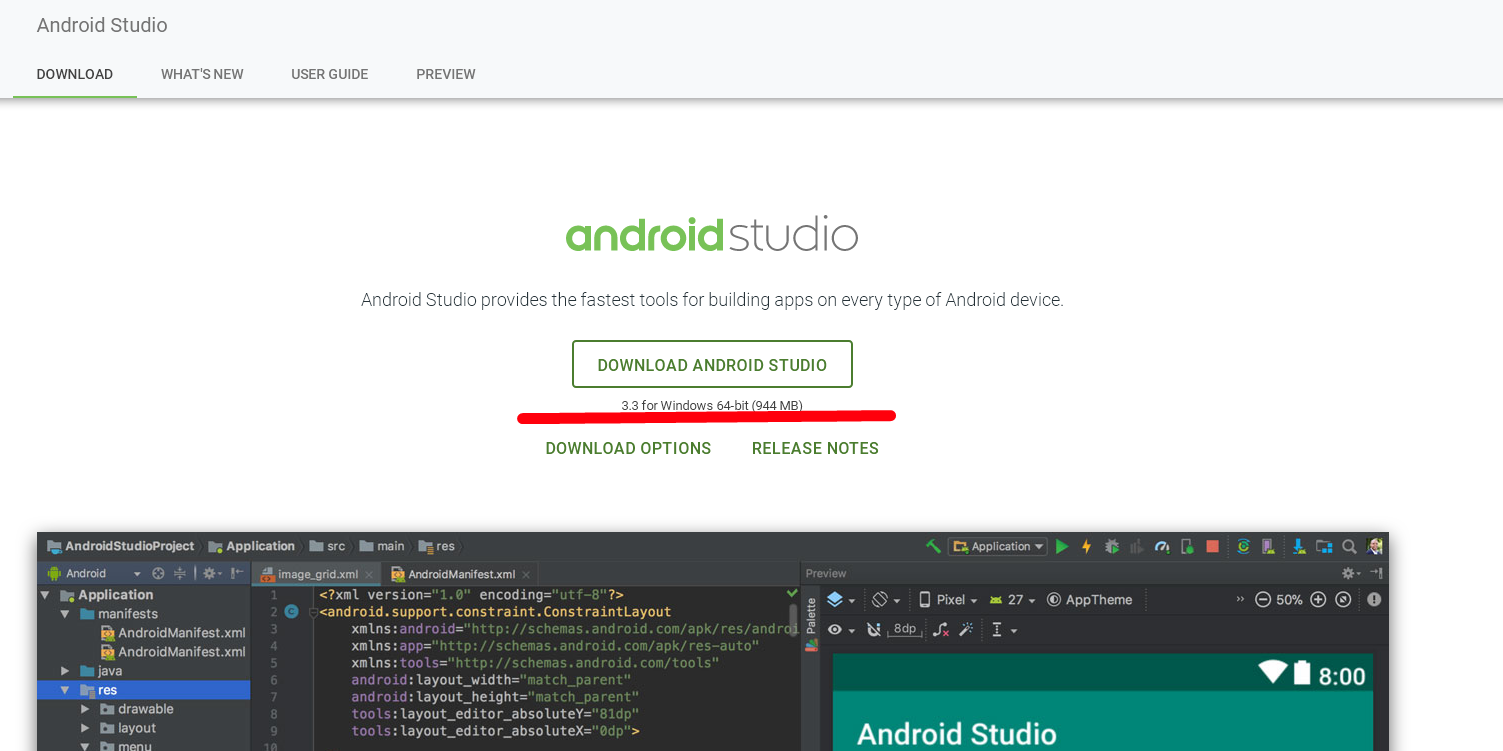1503x751 pixels.
Task: Click the class gutter icon on line 2
Action: 291,611
